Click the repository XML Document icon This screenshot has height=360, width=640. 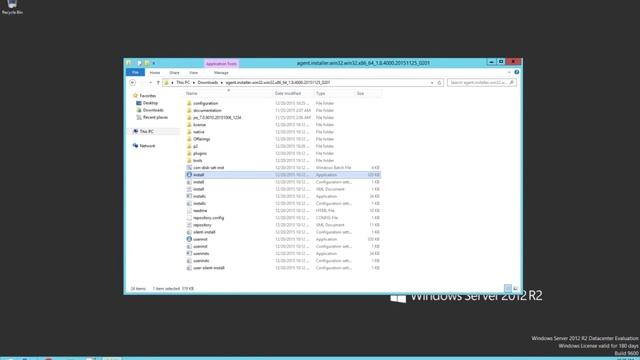(x=189, y=225)
